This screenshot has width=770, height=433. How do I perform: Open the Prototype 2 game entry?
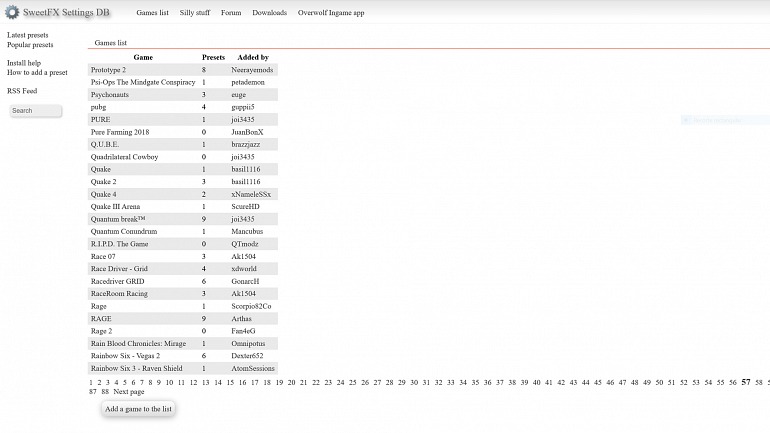point(108,70)
